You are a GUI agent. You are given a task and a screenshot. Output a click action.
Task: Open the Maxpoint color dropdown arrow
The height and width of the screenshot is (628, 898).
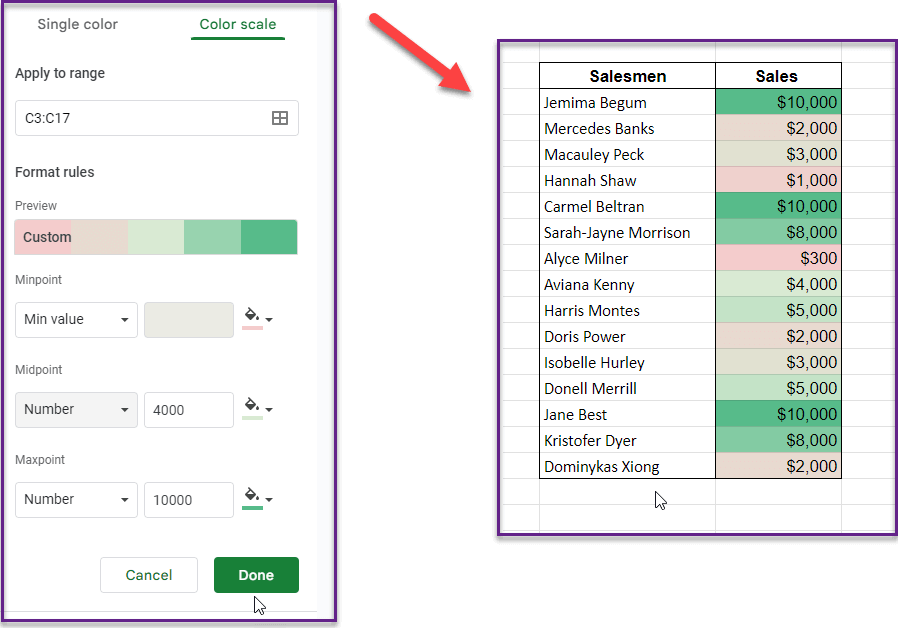268,498
